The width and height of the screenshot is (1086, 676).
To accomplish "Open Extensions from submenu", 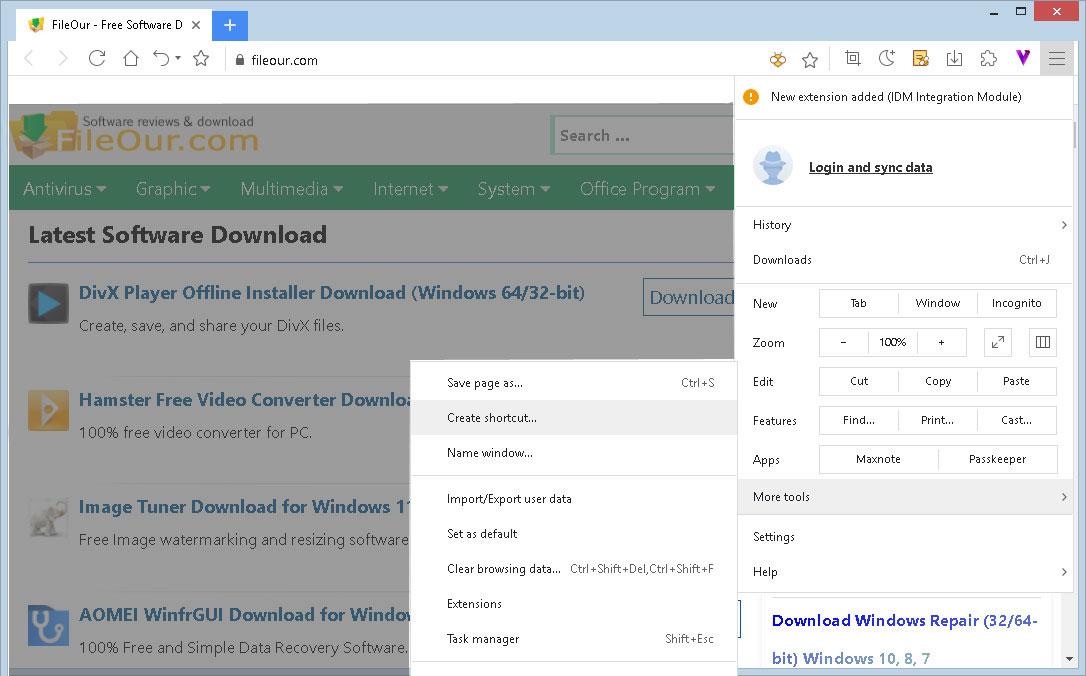I will tap(573, 604).
